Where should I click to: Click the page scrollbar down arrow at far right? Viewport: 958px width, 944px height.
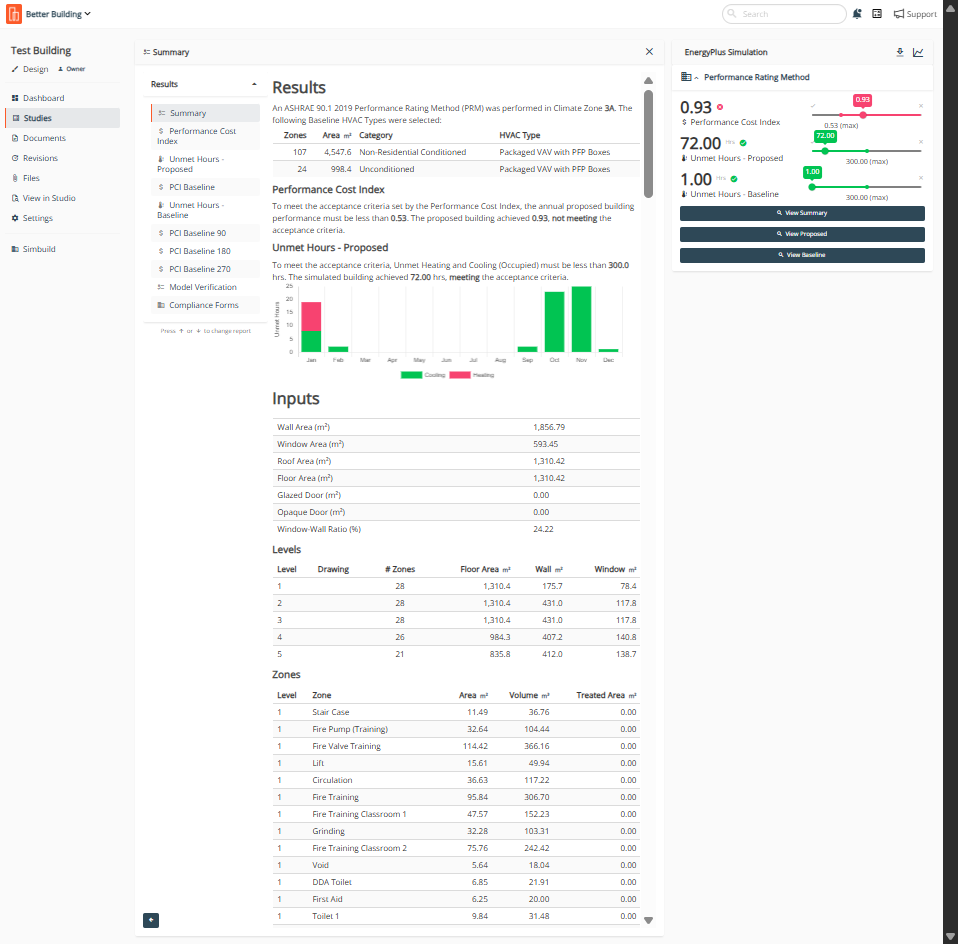tap(950, 937)
